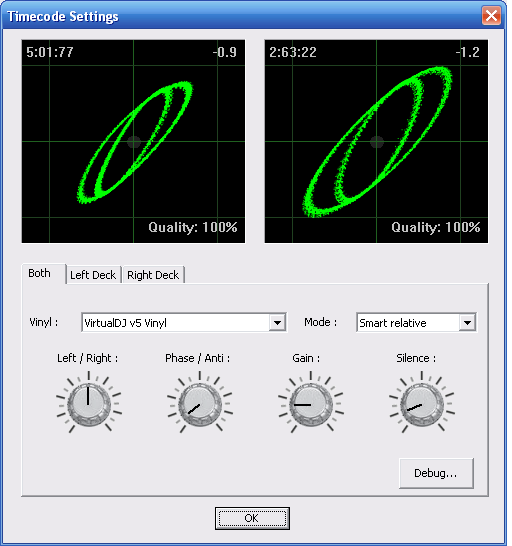Click the 5:01:77 timecode position

coord(50,52)
